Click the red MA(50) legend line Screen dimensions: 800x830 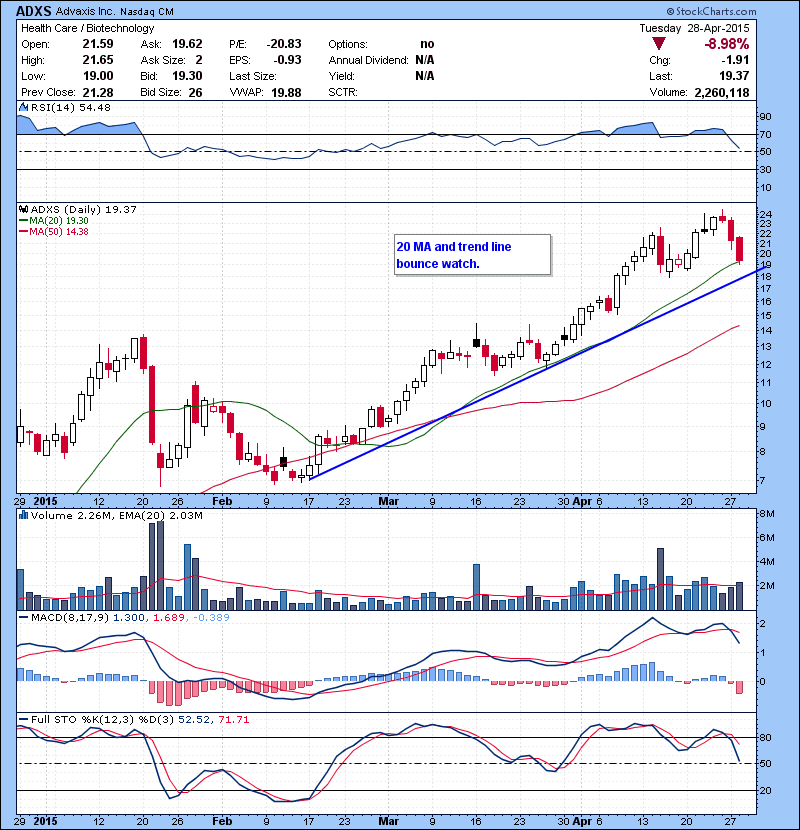(24, 232)
